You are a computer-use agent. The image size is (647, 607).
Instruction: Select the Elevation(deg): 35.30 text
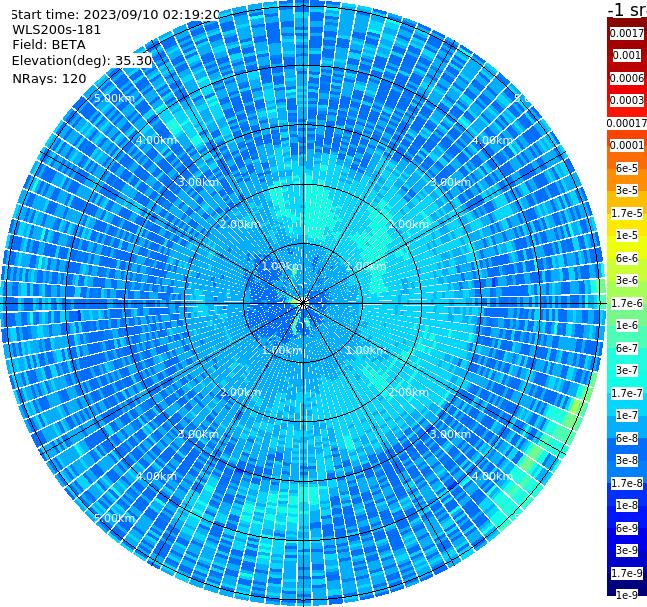[x=82, y=61]
